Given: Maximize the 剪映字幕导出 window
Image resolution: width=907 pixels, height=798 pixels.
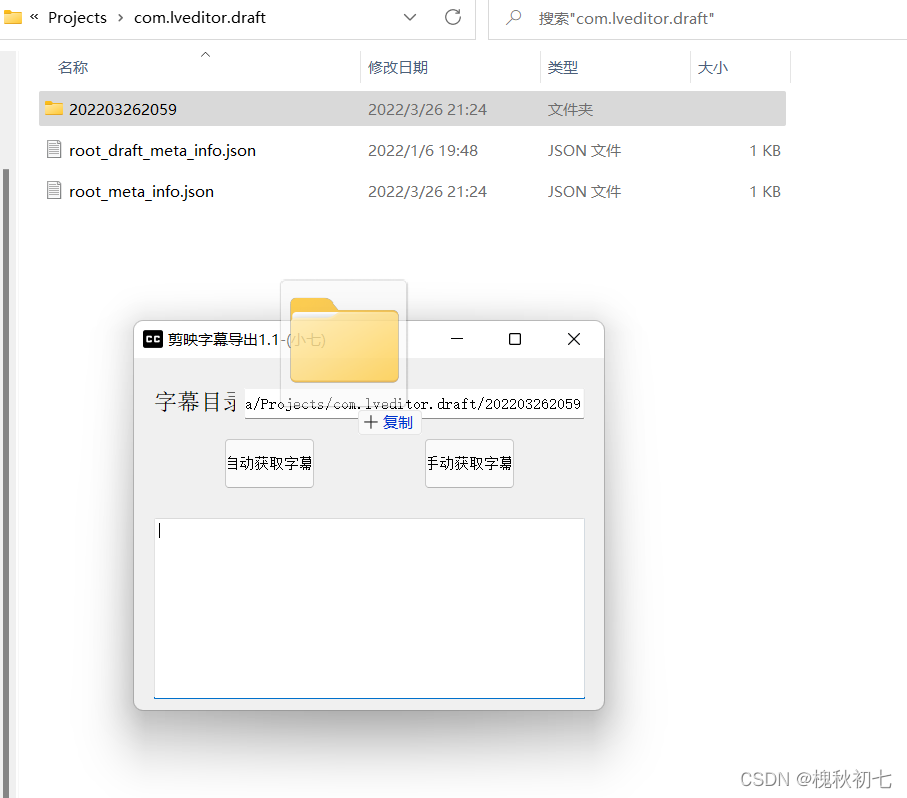Looking at the screenshot, I should pyautogui.click(x=515, y=339).
